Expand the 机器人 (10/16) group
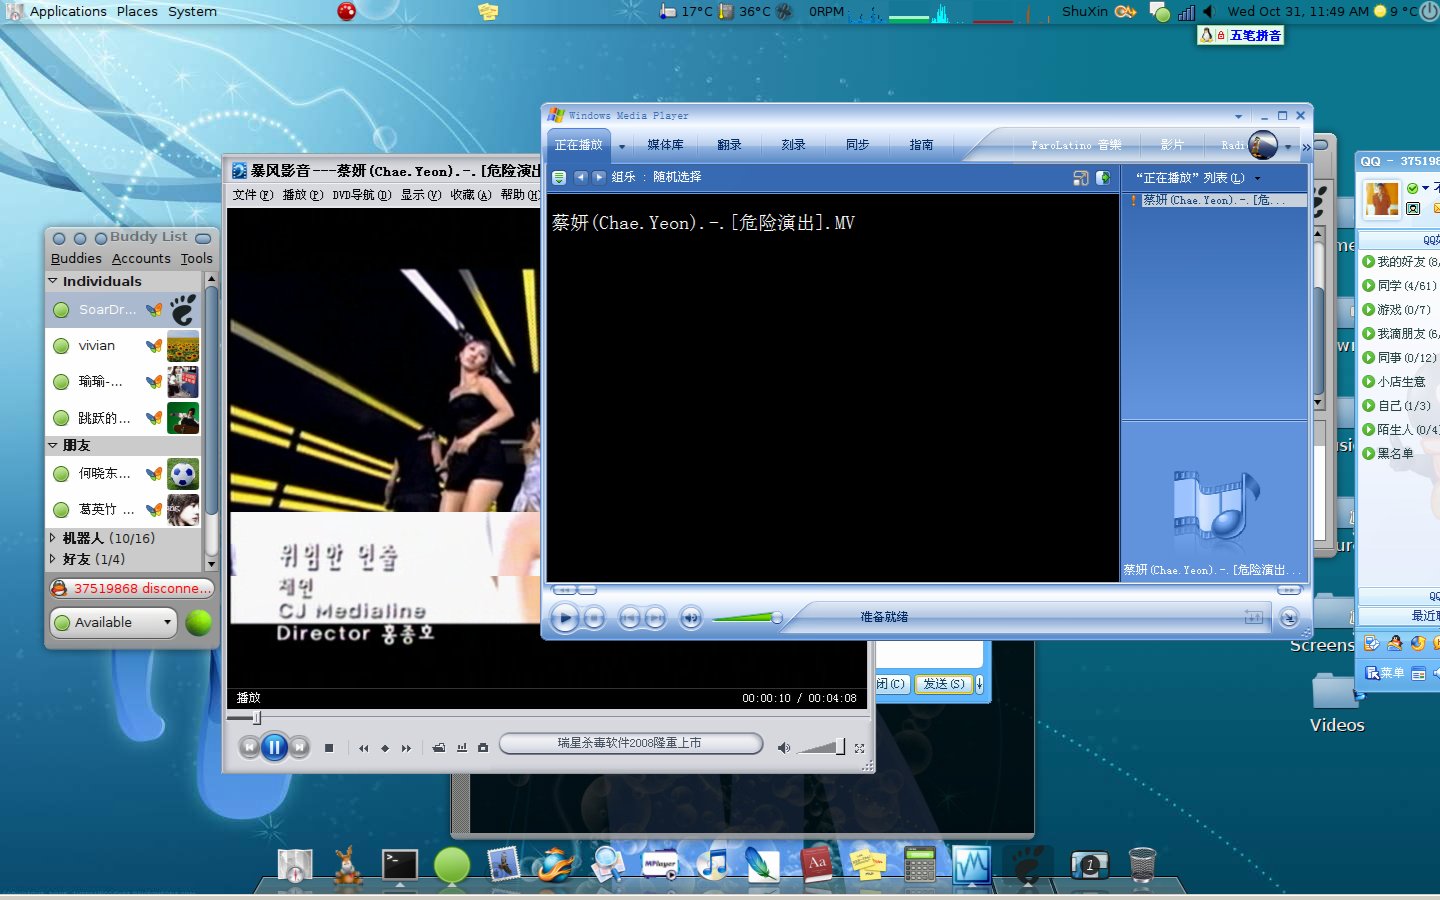Viewport: 1440px width, 900px height. click(53, 538)
